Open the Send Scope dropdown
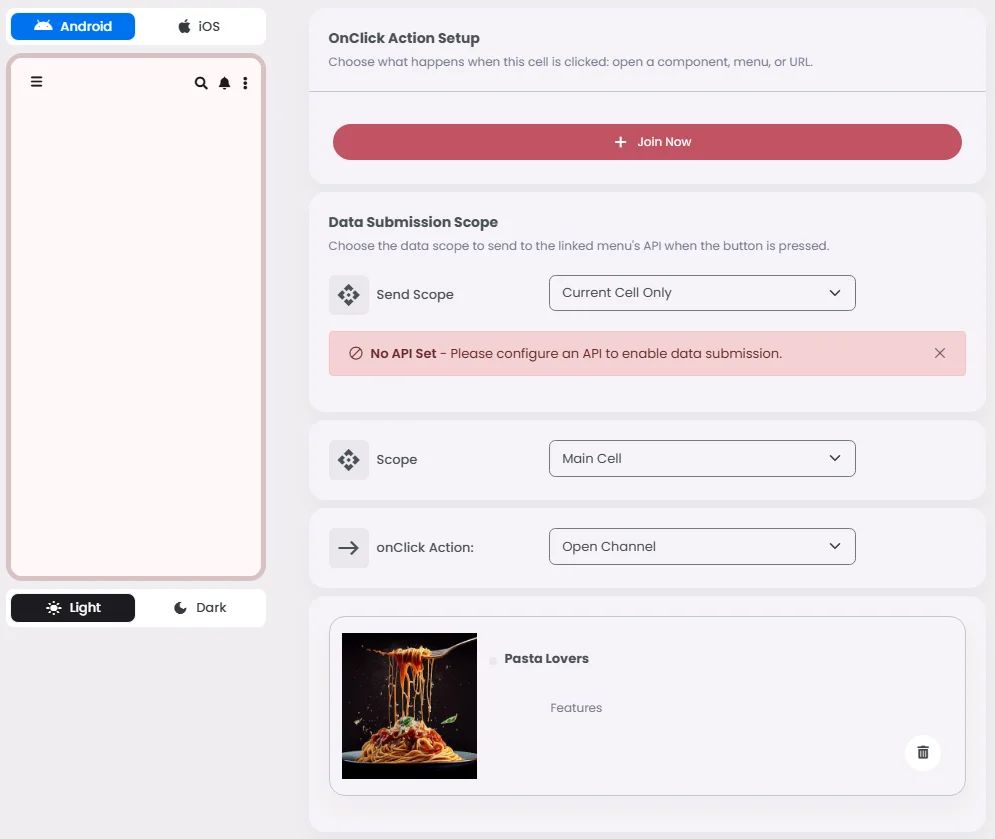The image size is (995, 839). 702,293
